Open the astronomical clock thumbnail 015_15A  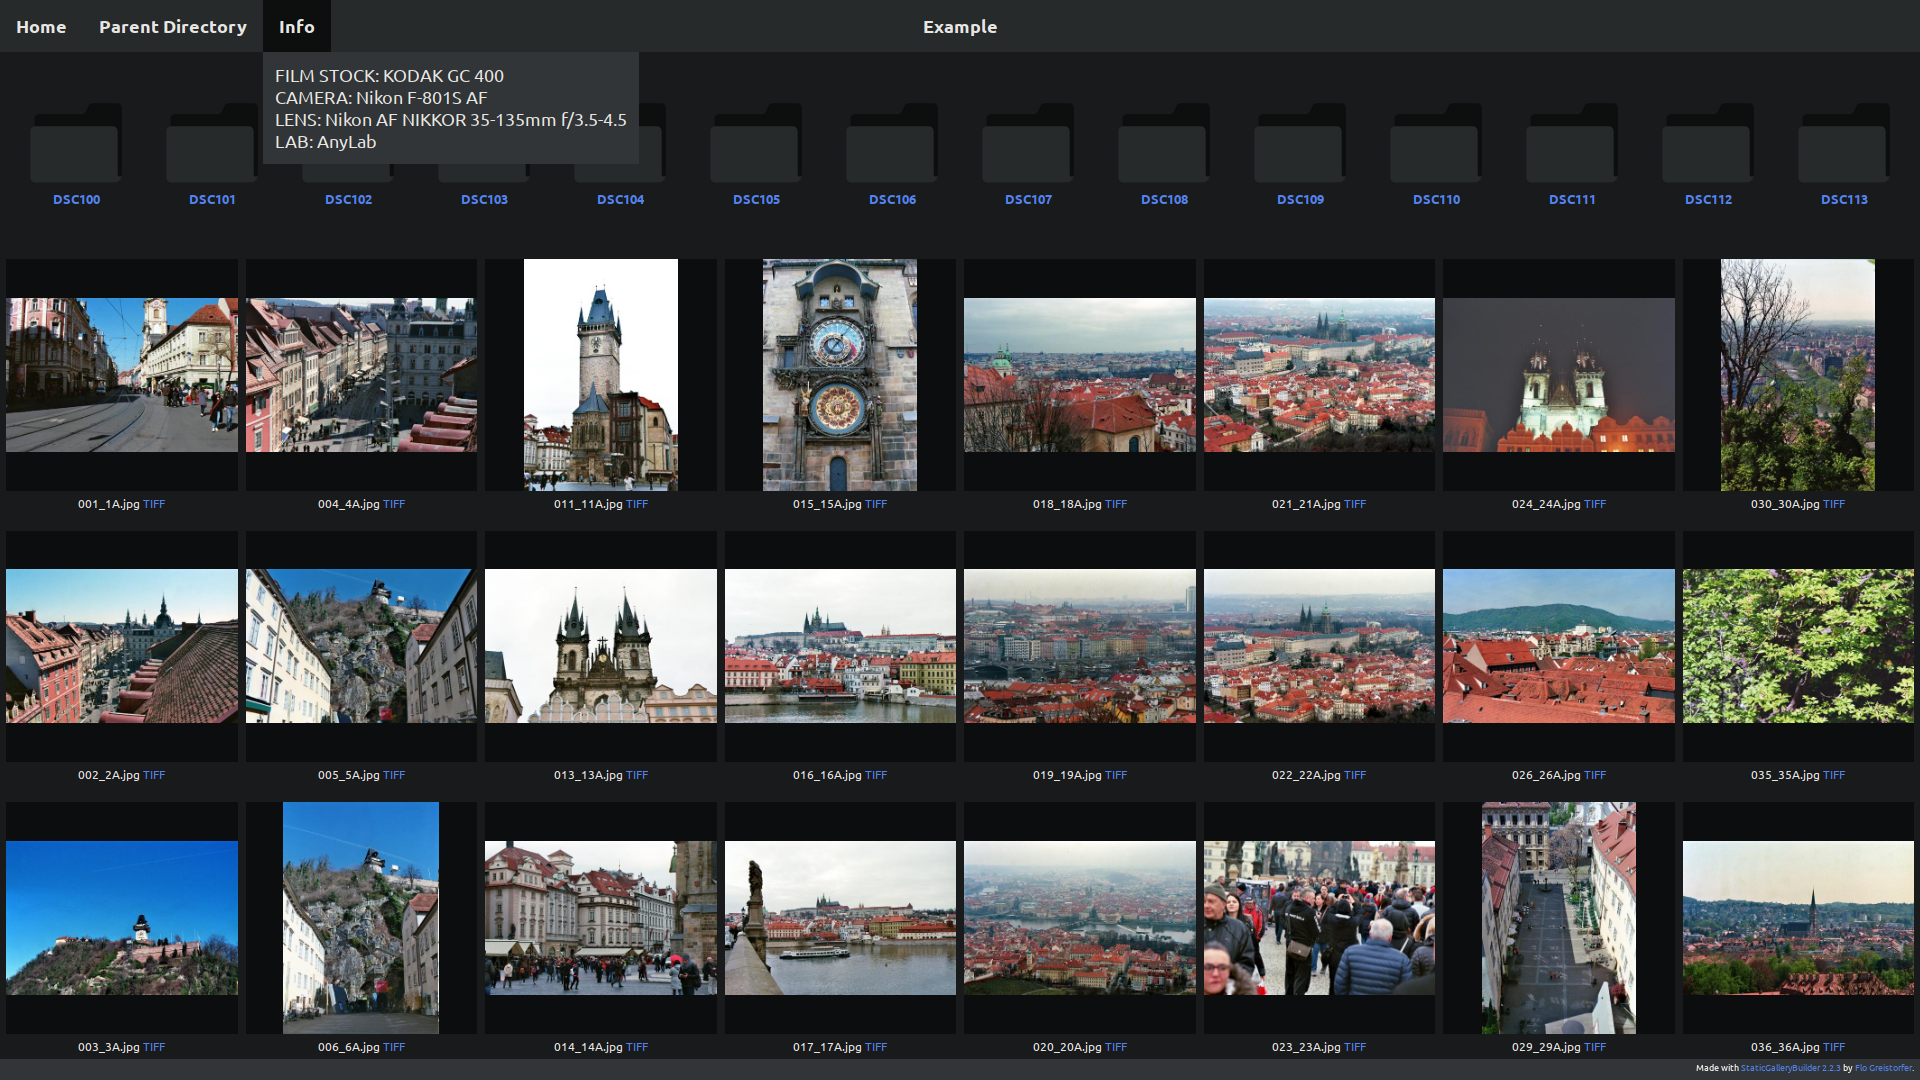839,375
